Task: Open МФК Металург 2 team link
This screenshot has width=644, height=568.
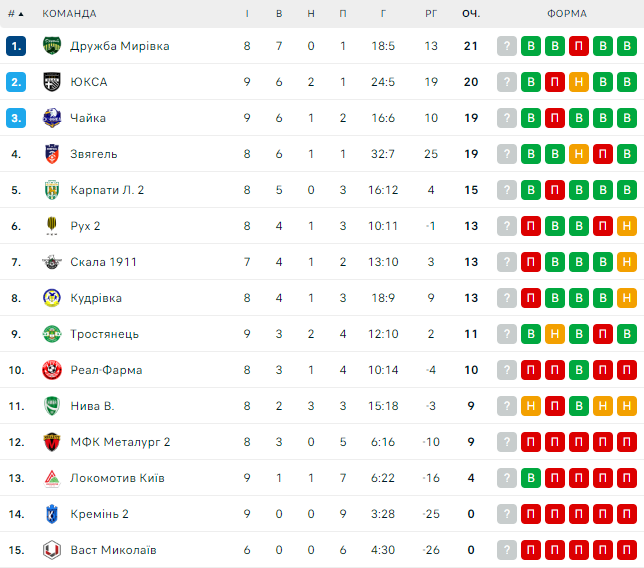Action: pyautogui.click(x=120, y=442)
